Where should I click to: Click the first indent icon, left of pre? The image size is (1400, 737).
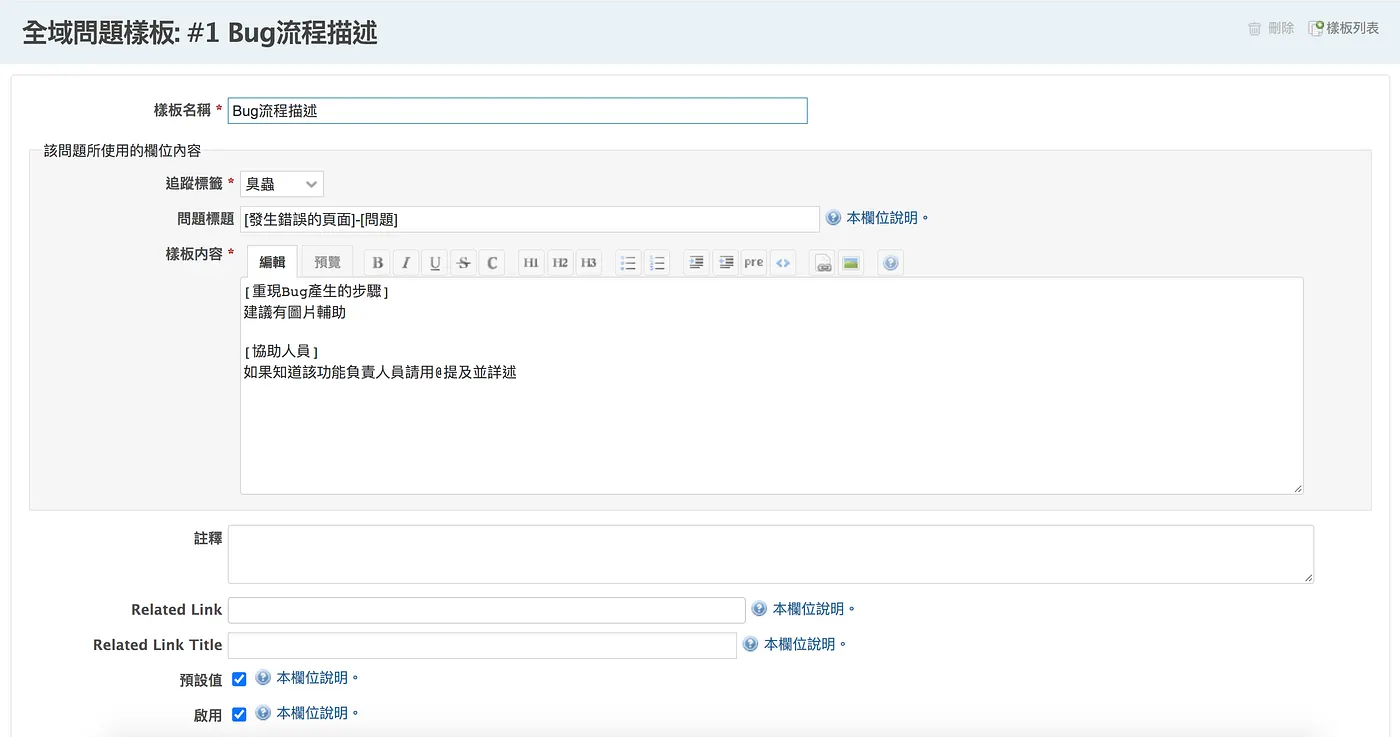[697, 263]
